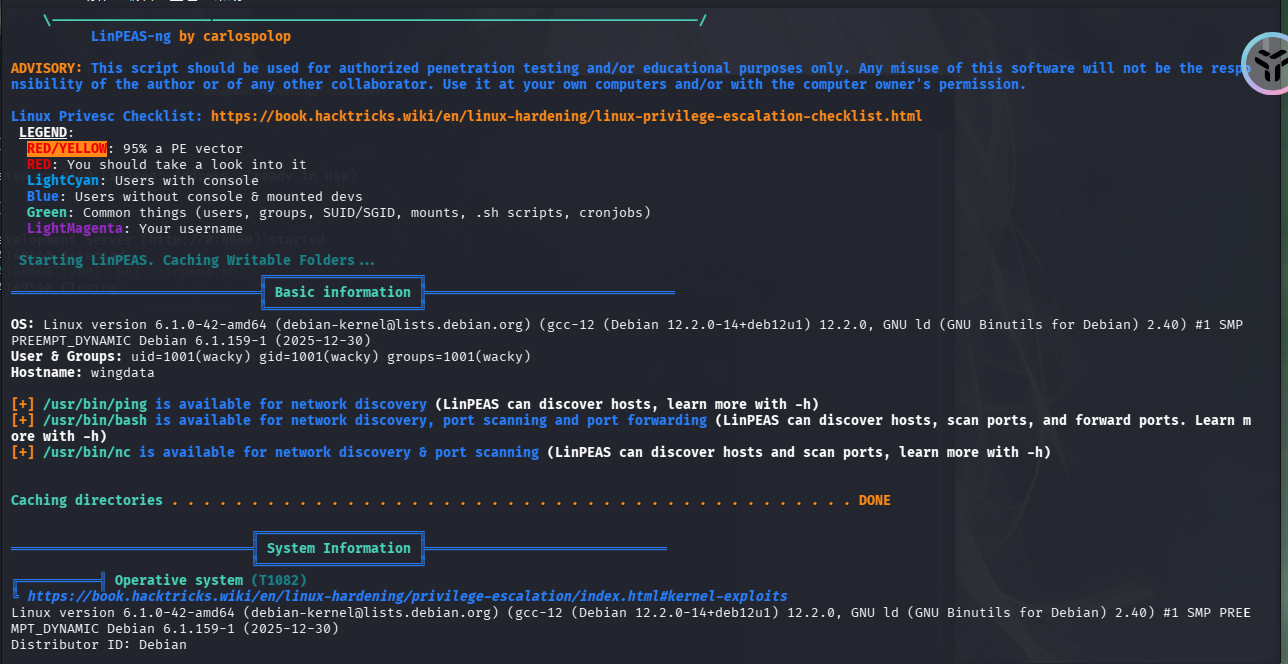The height and width of the screenshot is (664, 1288).
Task: Click the LinPEAS-ng title text
Action: 131,36
